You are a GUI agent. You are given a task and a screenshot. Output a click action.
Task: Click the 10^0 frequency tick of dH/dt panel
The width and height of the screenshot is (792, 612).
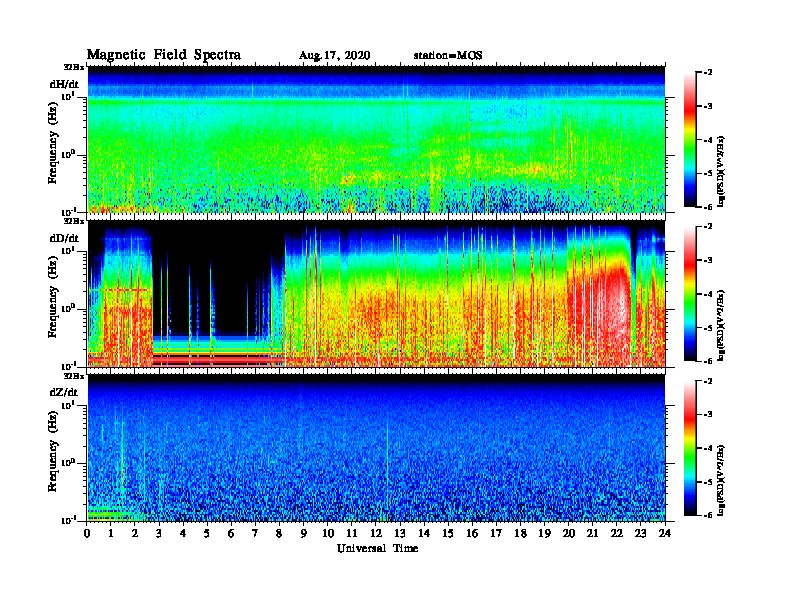pos(68,154)
